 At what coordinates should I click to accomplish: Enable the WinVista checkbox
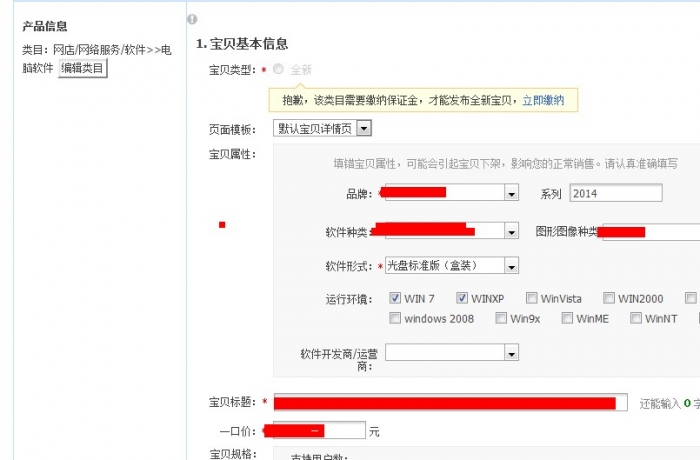[x=531, y=299]
